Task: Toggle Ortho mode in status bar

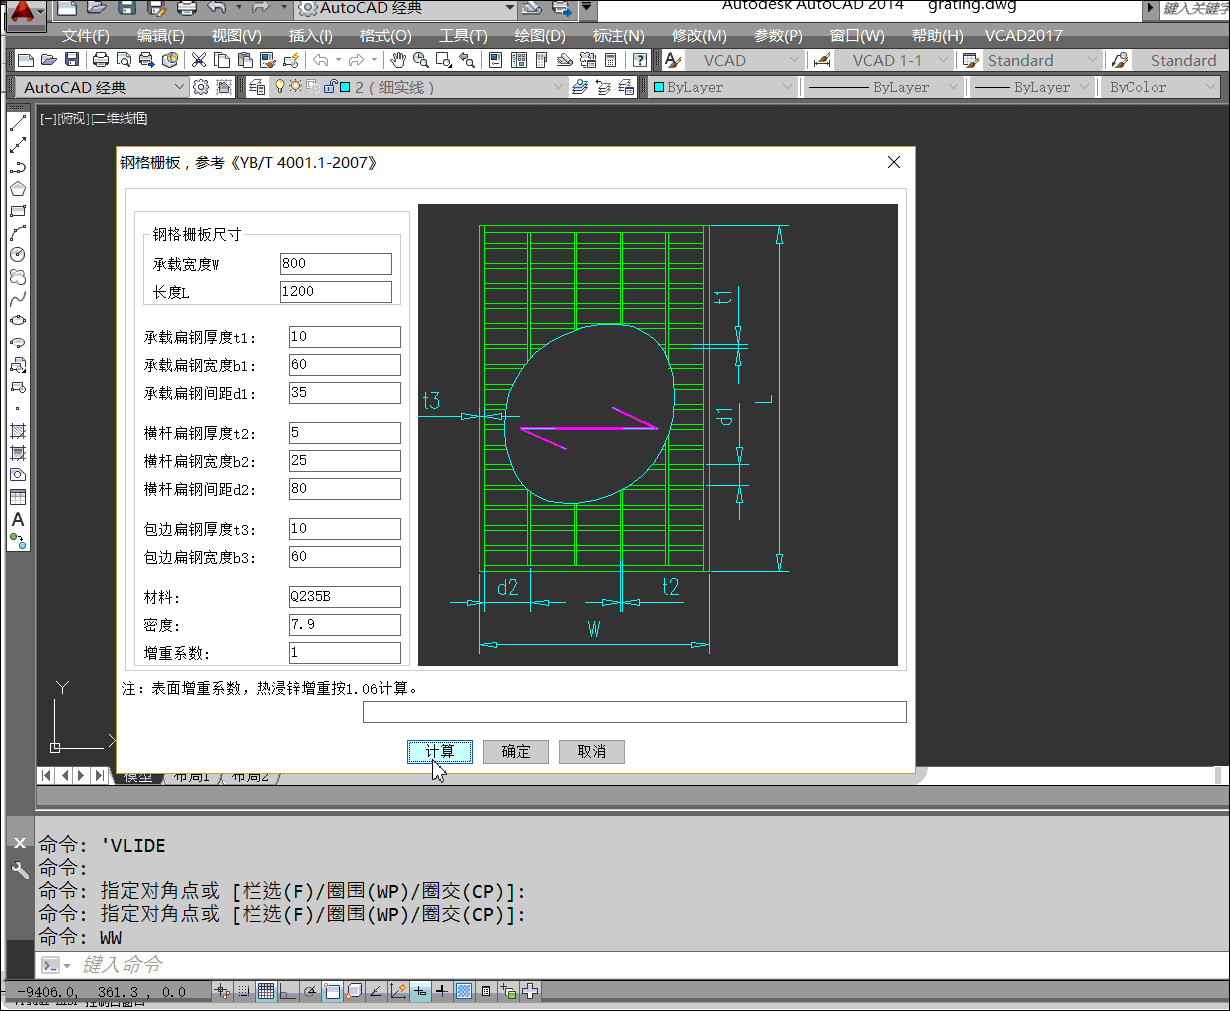Action: (288, 991)
